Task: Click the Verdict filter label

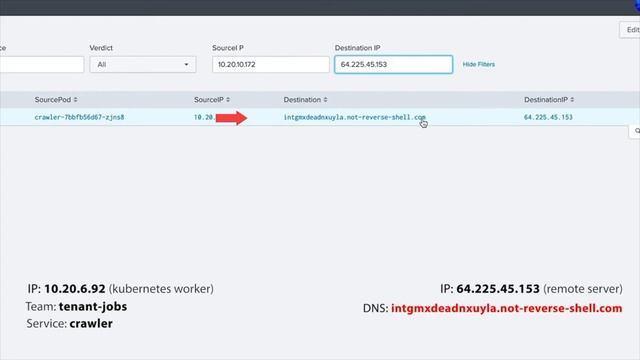Action: (101, 48)
